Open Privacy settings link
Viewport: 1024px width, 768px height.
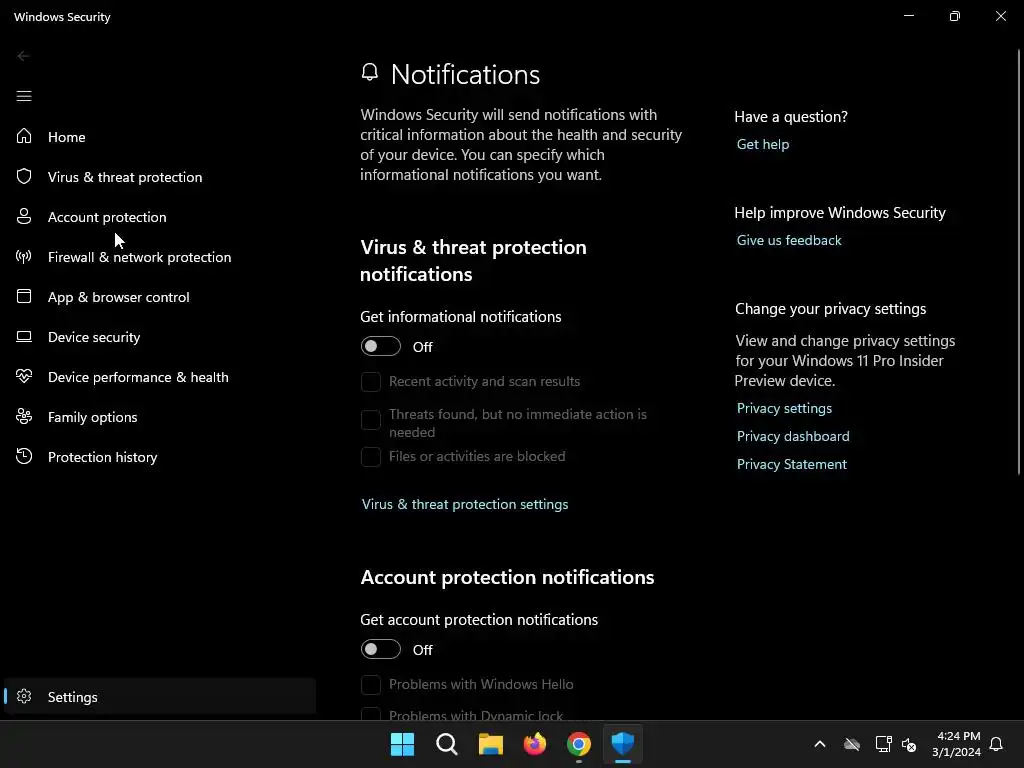[x=784, y=408]
